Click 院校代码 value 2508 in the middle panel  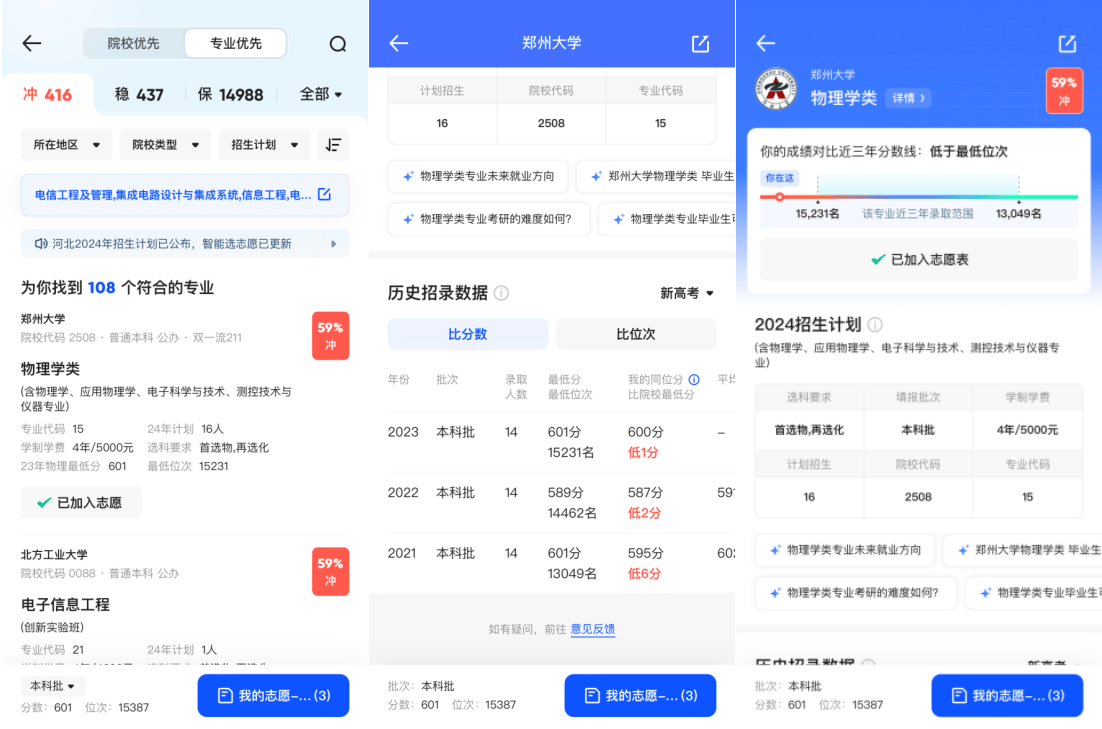[x=551, y=123]
